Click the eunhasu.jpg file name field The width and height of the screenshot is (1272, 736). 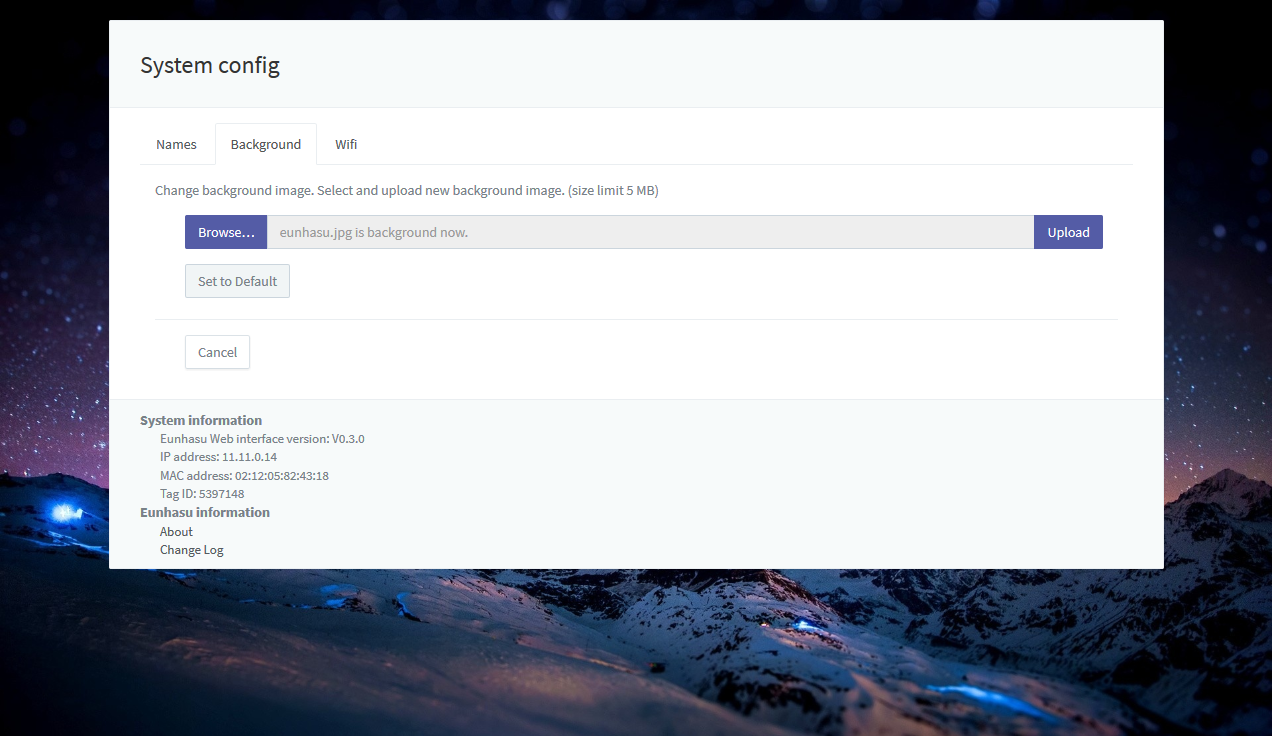pos(650,232)
